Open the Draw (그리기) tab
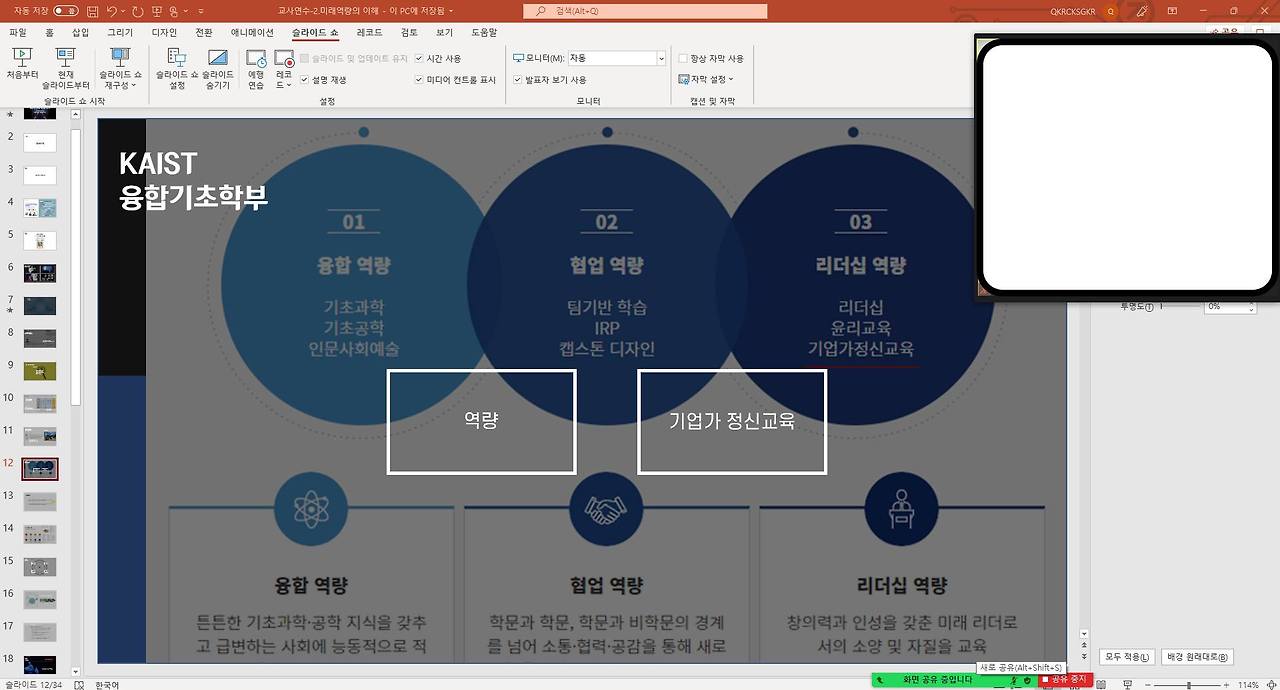The image size is (1280, 690). click(x=120, y=33)
